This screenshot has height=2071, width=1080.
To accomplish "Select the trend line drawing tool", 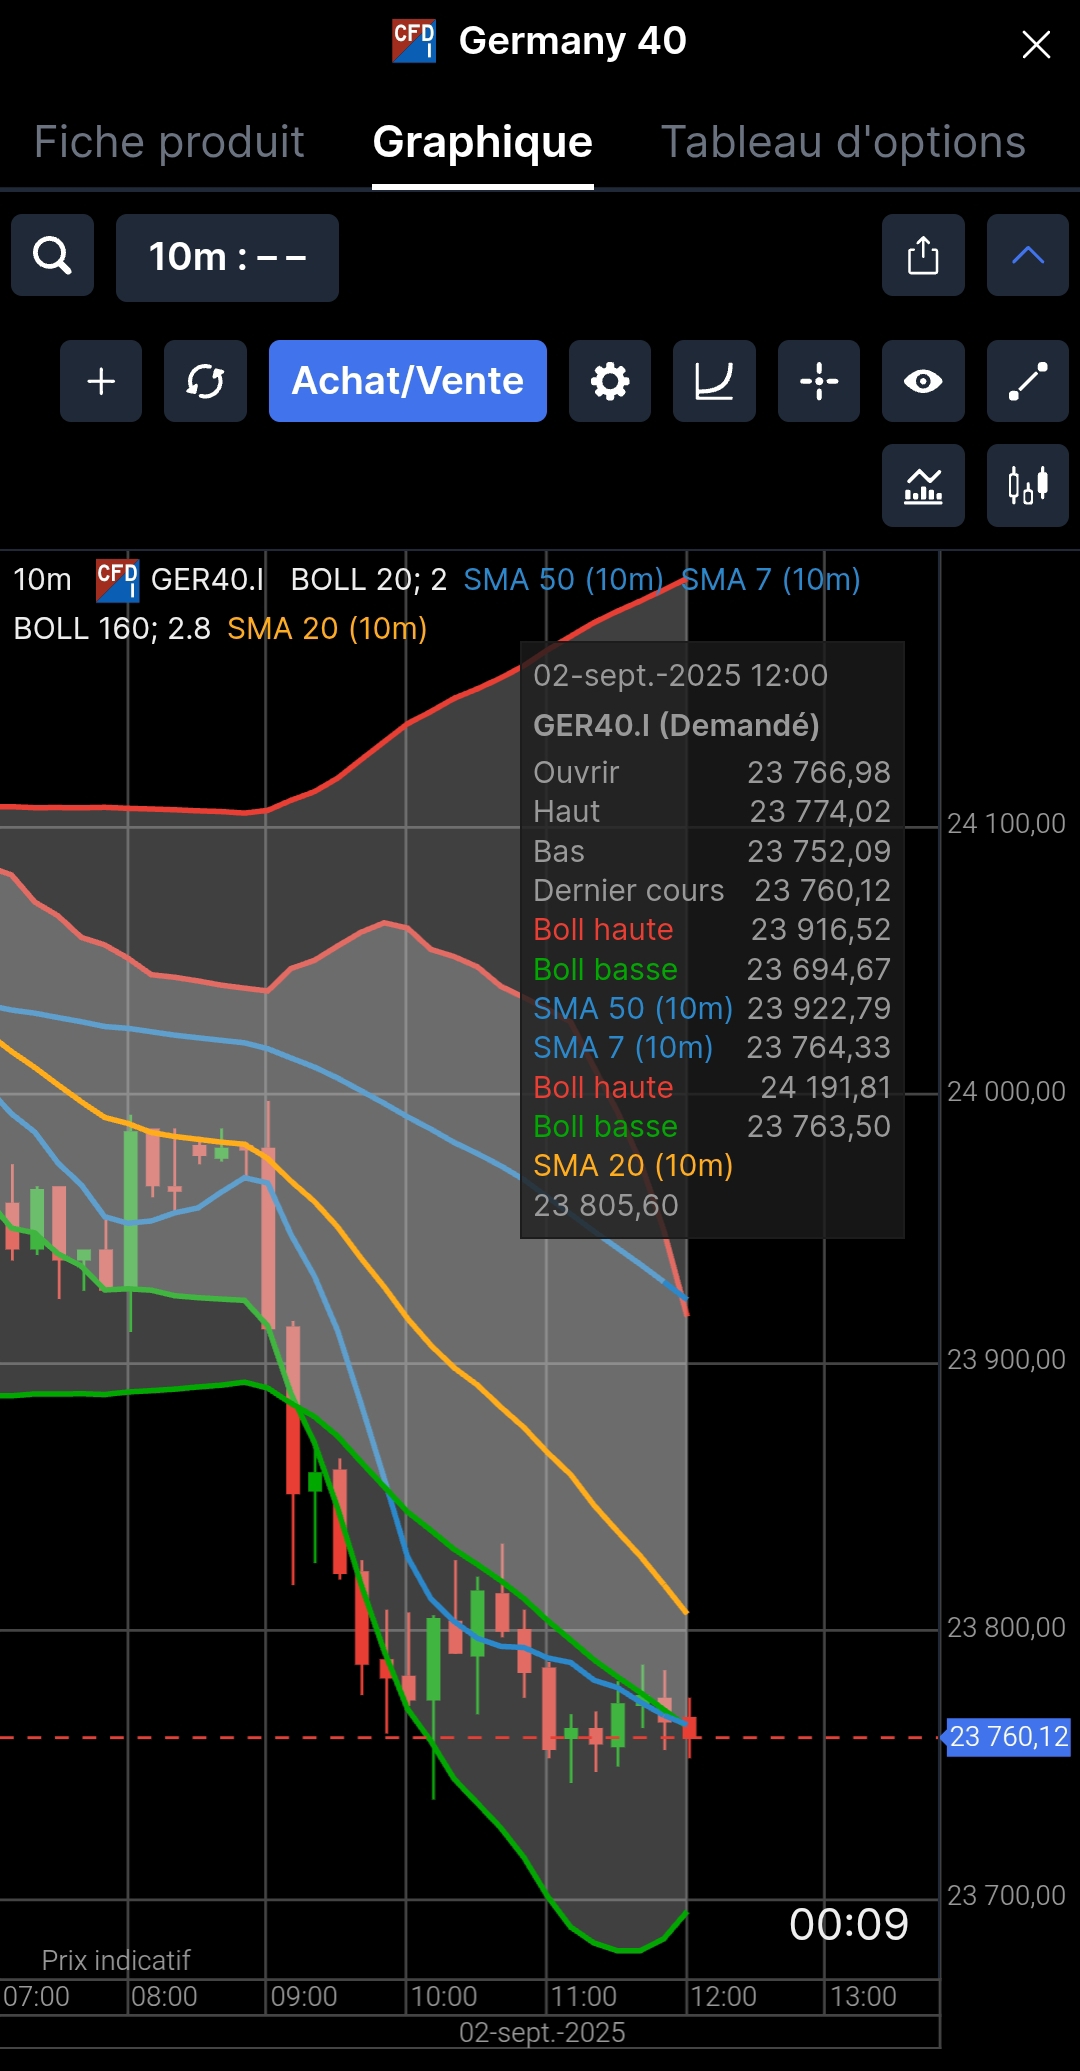I will 1028,381.
